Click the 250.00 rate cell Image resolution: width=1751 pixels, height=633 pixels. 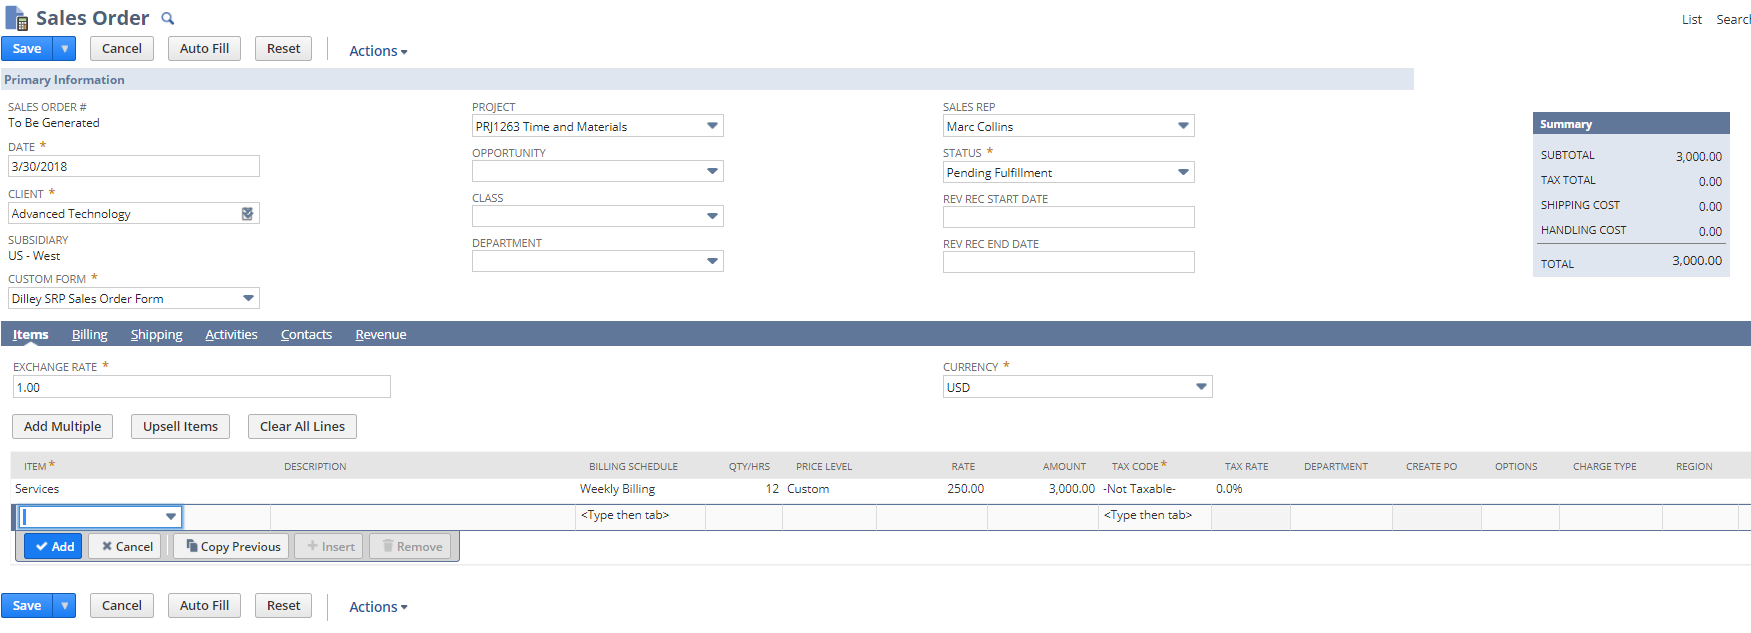[965, 489]
